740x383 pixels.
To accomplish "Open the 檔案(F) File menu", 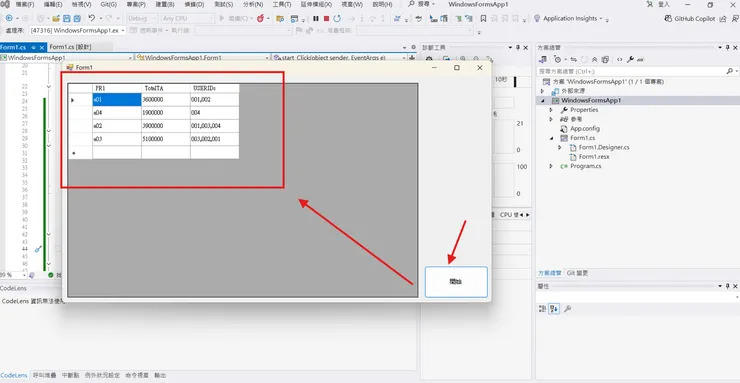I will coord(25,4).
